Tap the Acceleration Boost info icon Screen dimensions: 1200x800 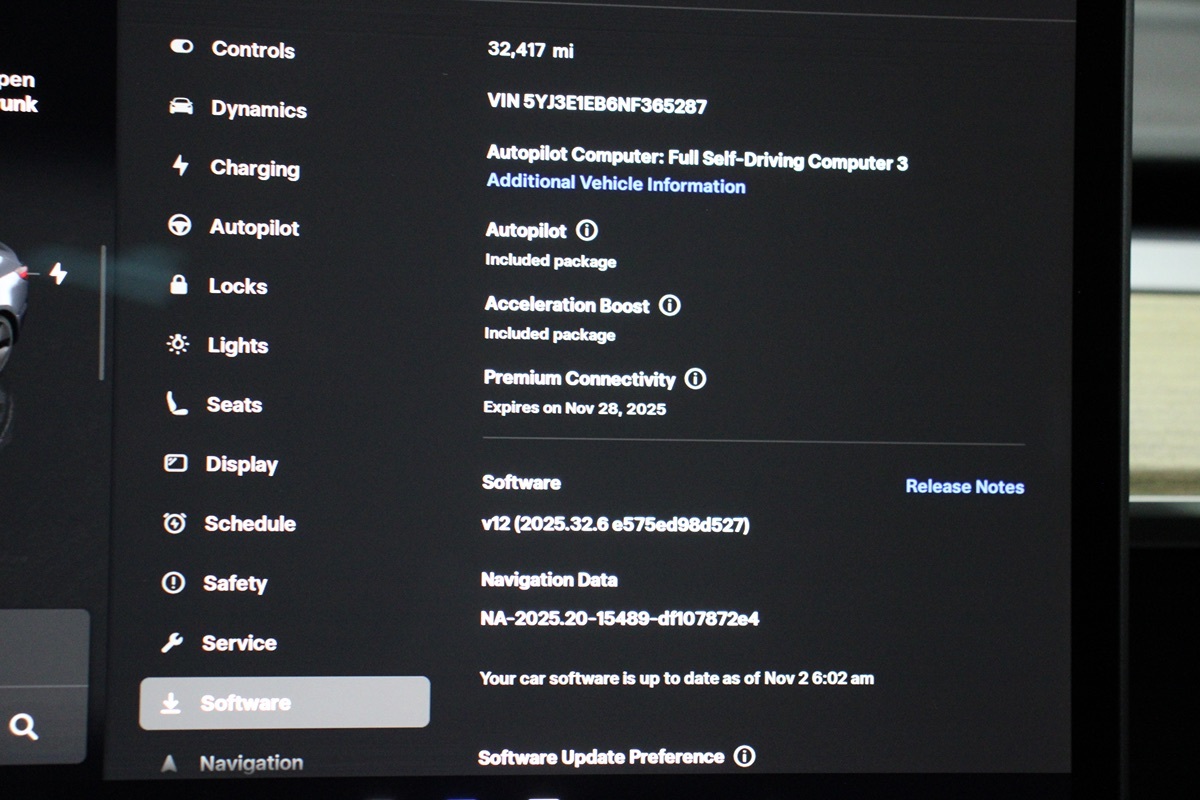(x=670, y=306)
